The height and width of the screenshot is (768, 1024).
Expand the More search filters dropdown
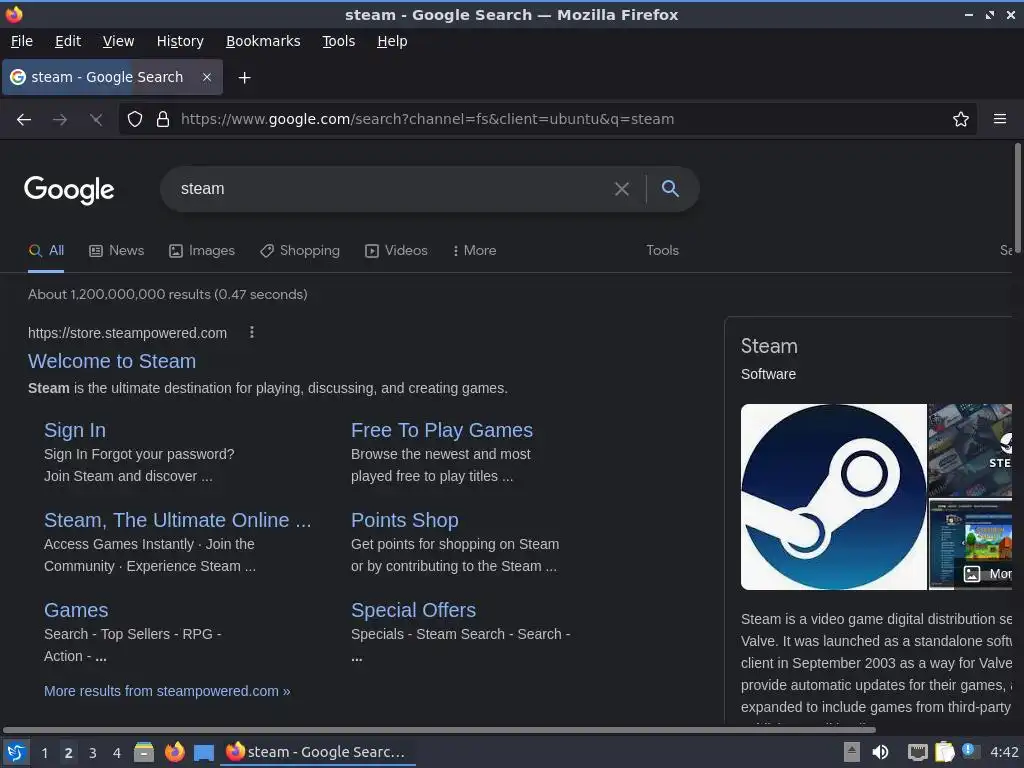(474, 251)
